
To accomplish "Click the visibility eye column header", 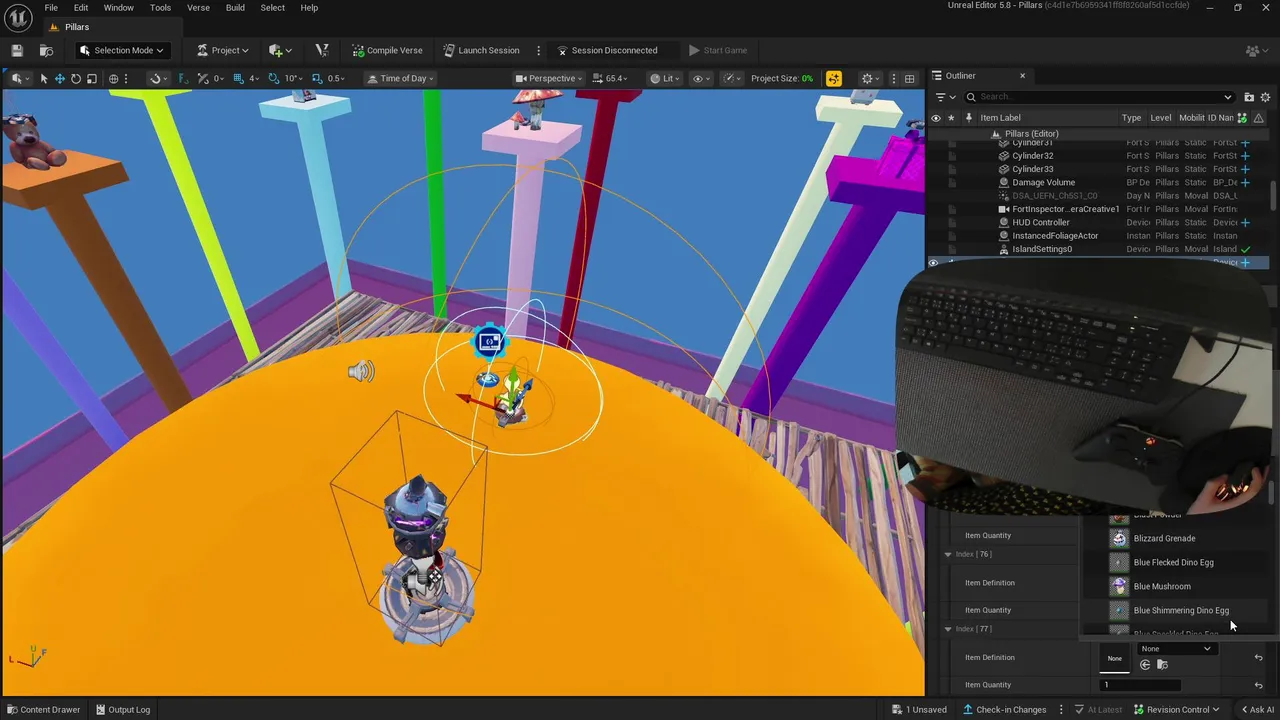I will coord(936,118).
